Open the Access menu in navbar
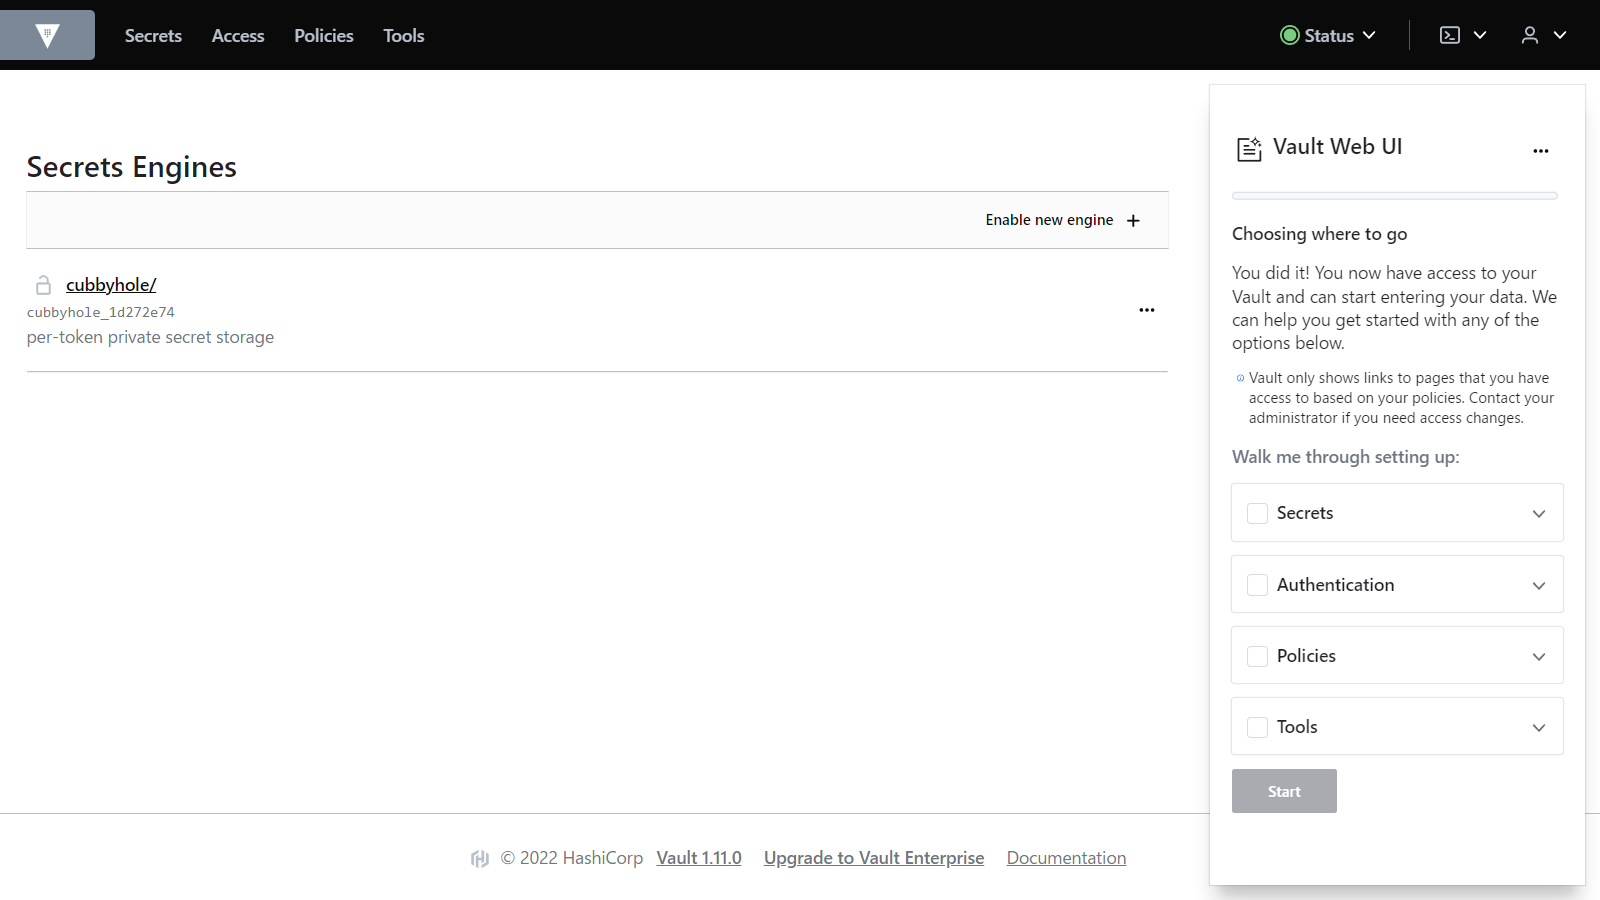The image size is (1600, 900). tap(238, 36)
